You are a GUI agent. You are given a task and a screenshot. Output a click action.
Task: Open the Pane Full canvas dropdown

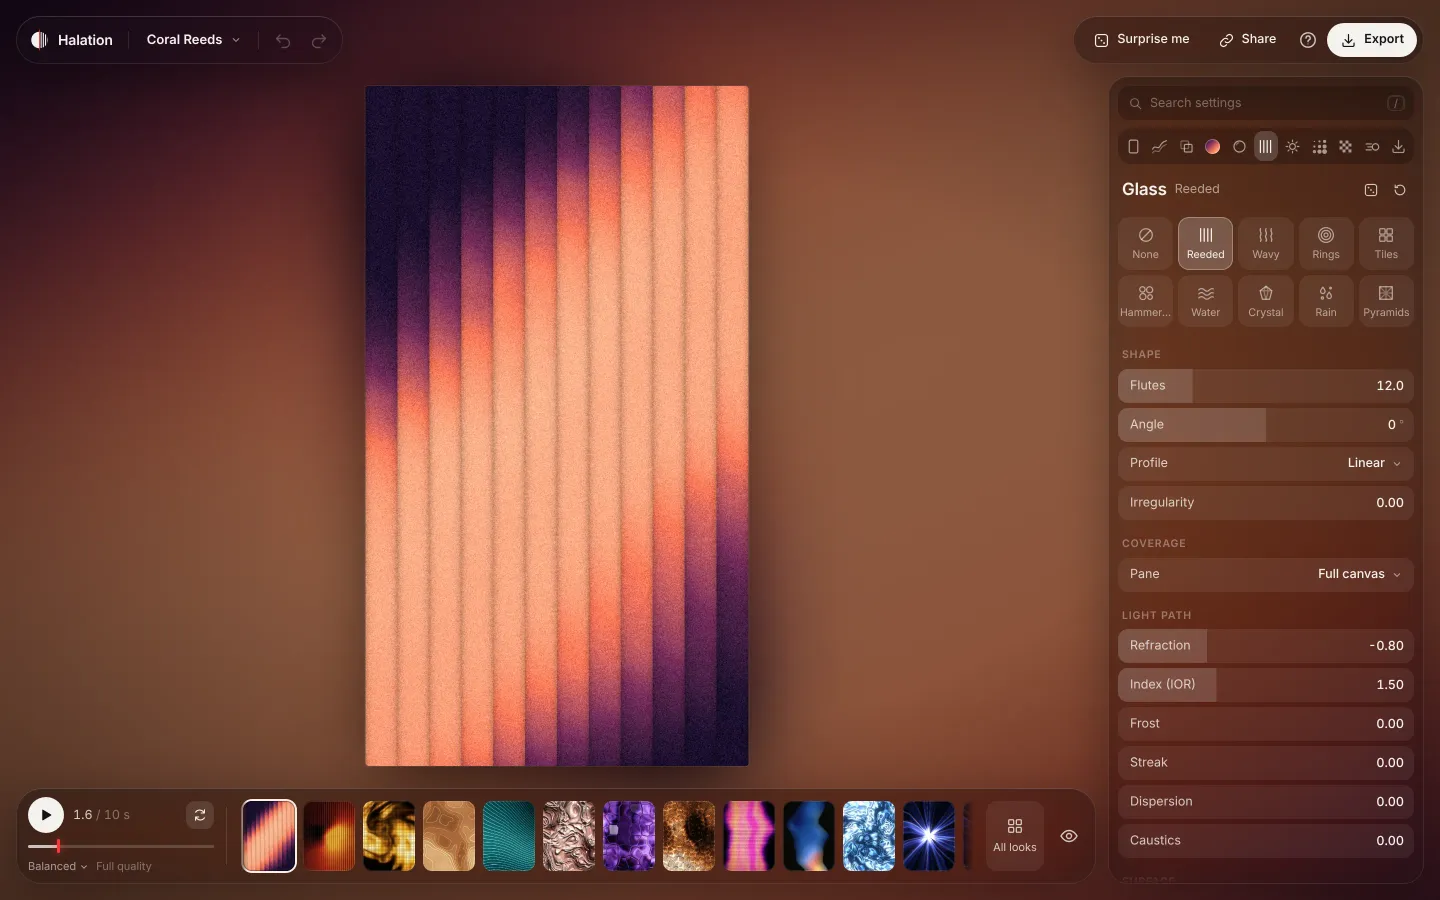[1266, 574]
